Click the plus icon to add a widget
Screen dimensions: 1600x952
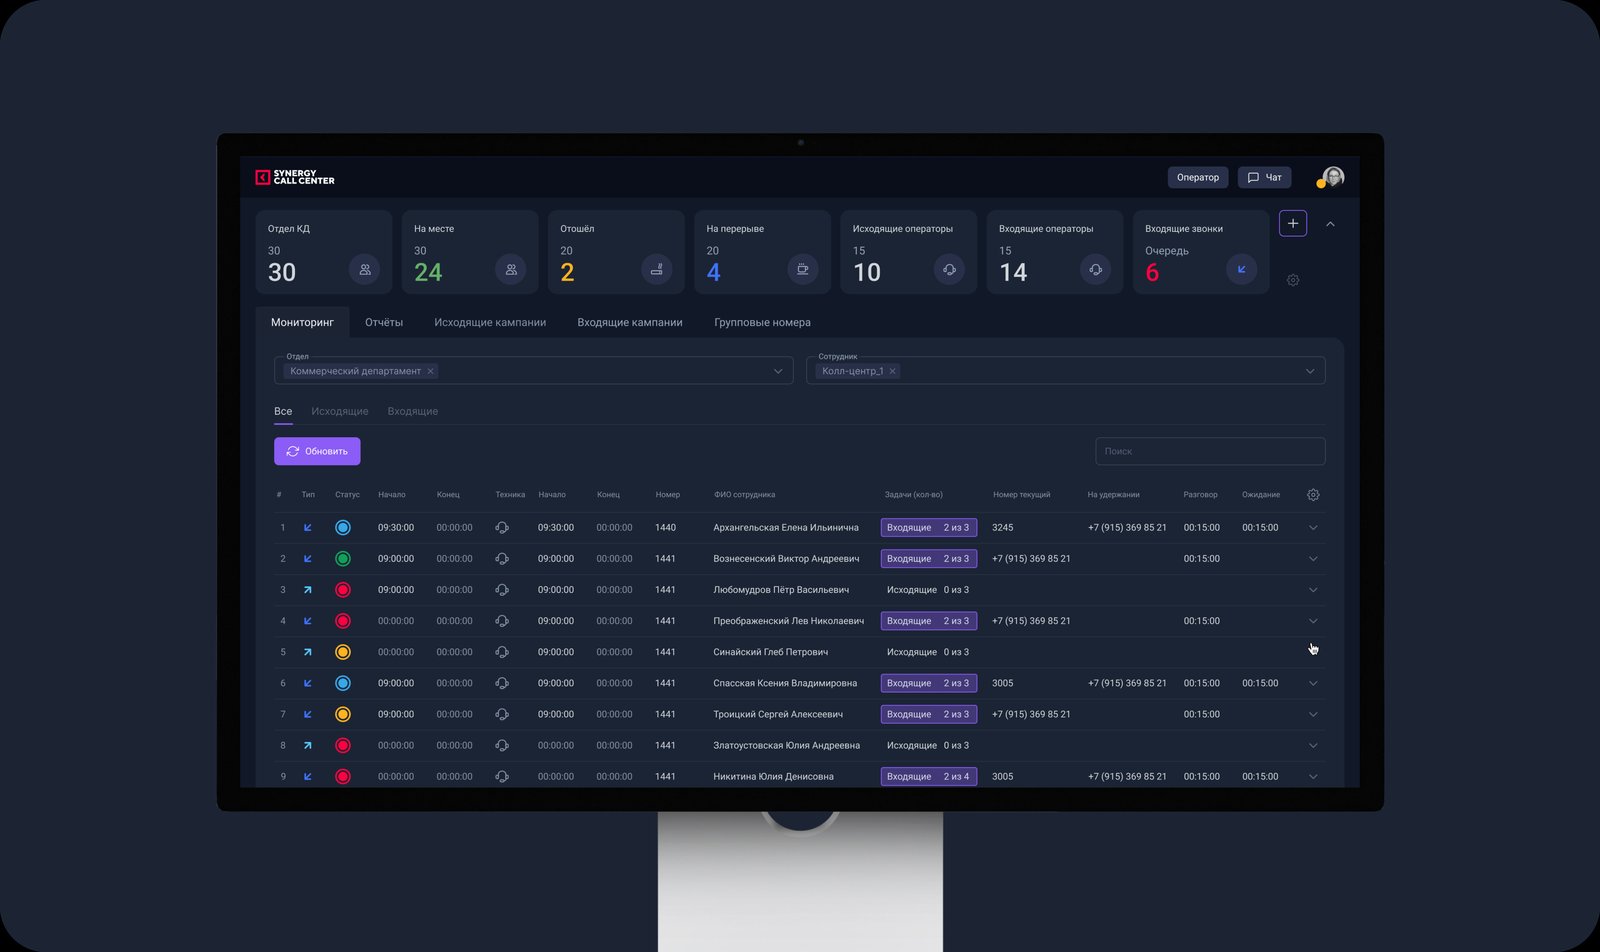pos(1293,223)
